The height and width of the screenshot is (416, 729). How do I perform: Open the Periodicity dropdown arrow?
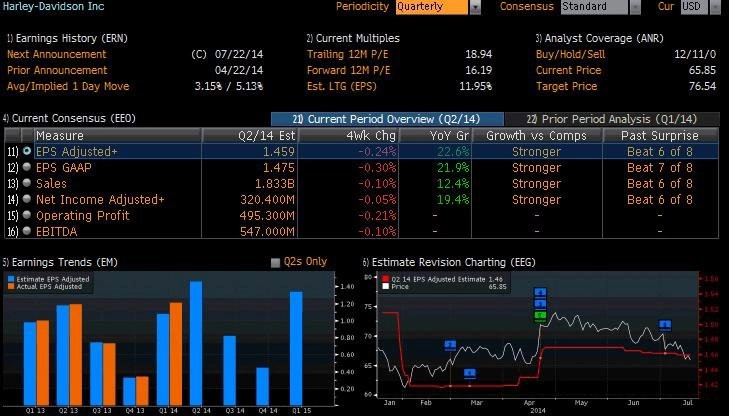[475, 7]
